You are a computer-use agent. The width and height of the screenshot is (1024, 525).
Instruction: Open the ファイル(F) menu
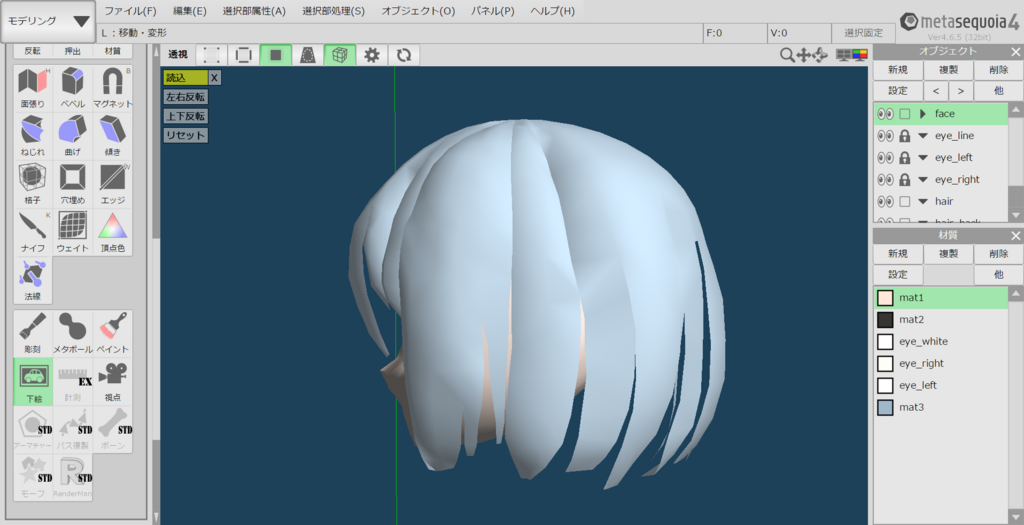130,11
